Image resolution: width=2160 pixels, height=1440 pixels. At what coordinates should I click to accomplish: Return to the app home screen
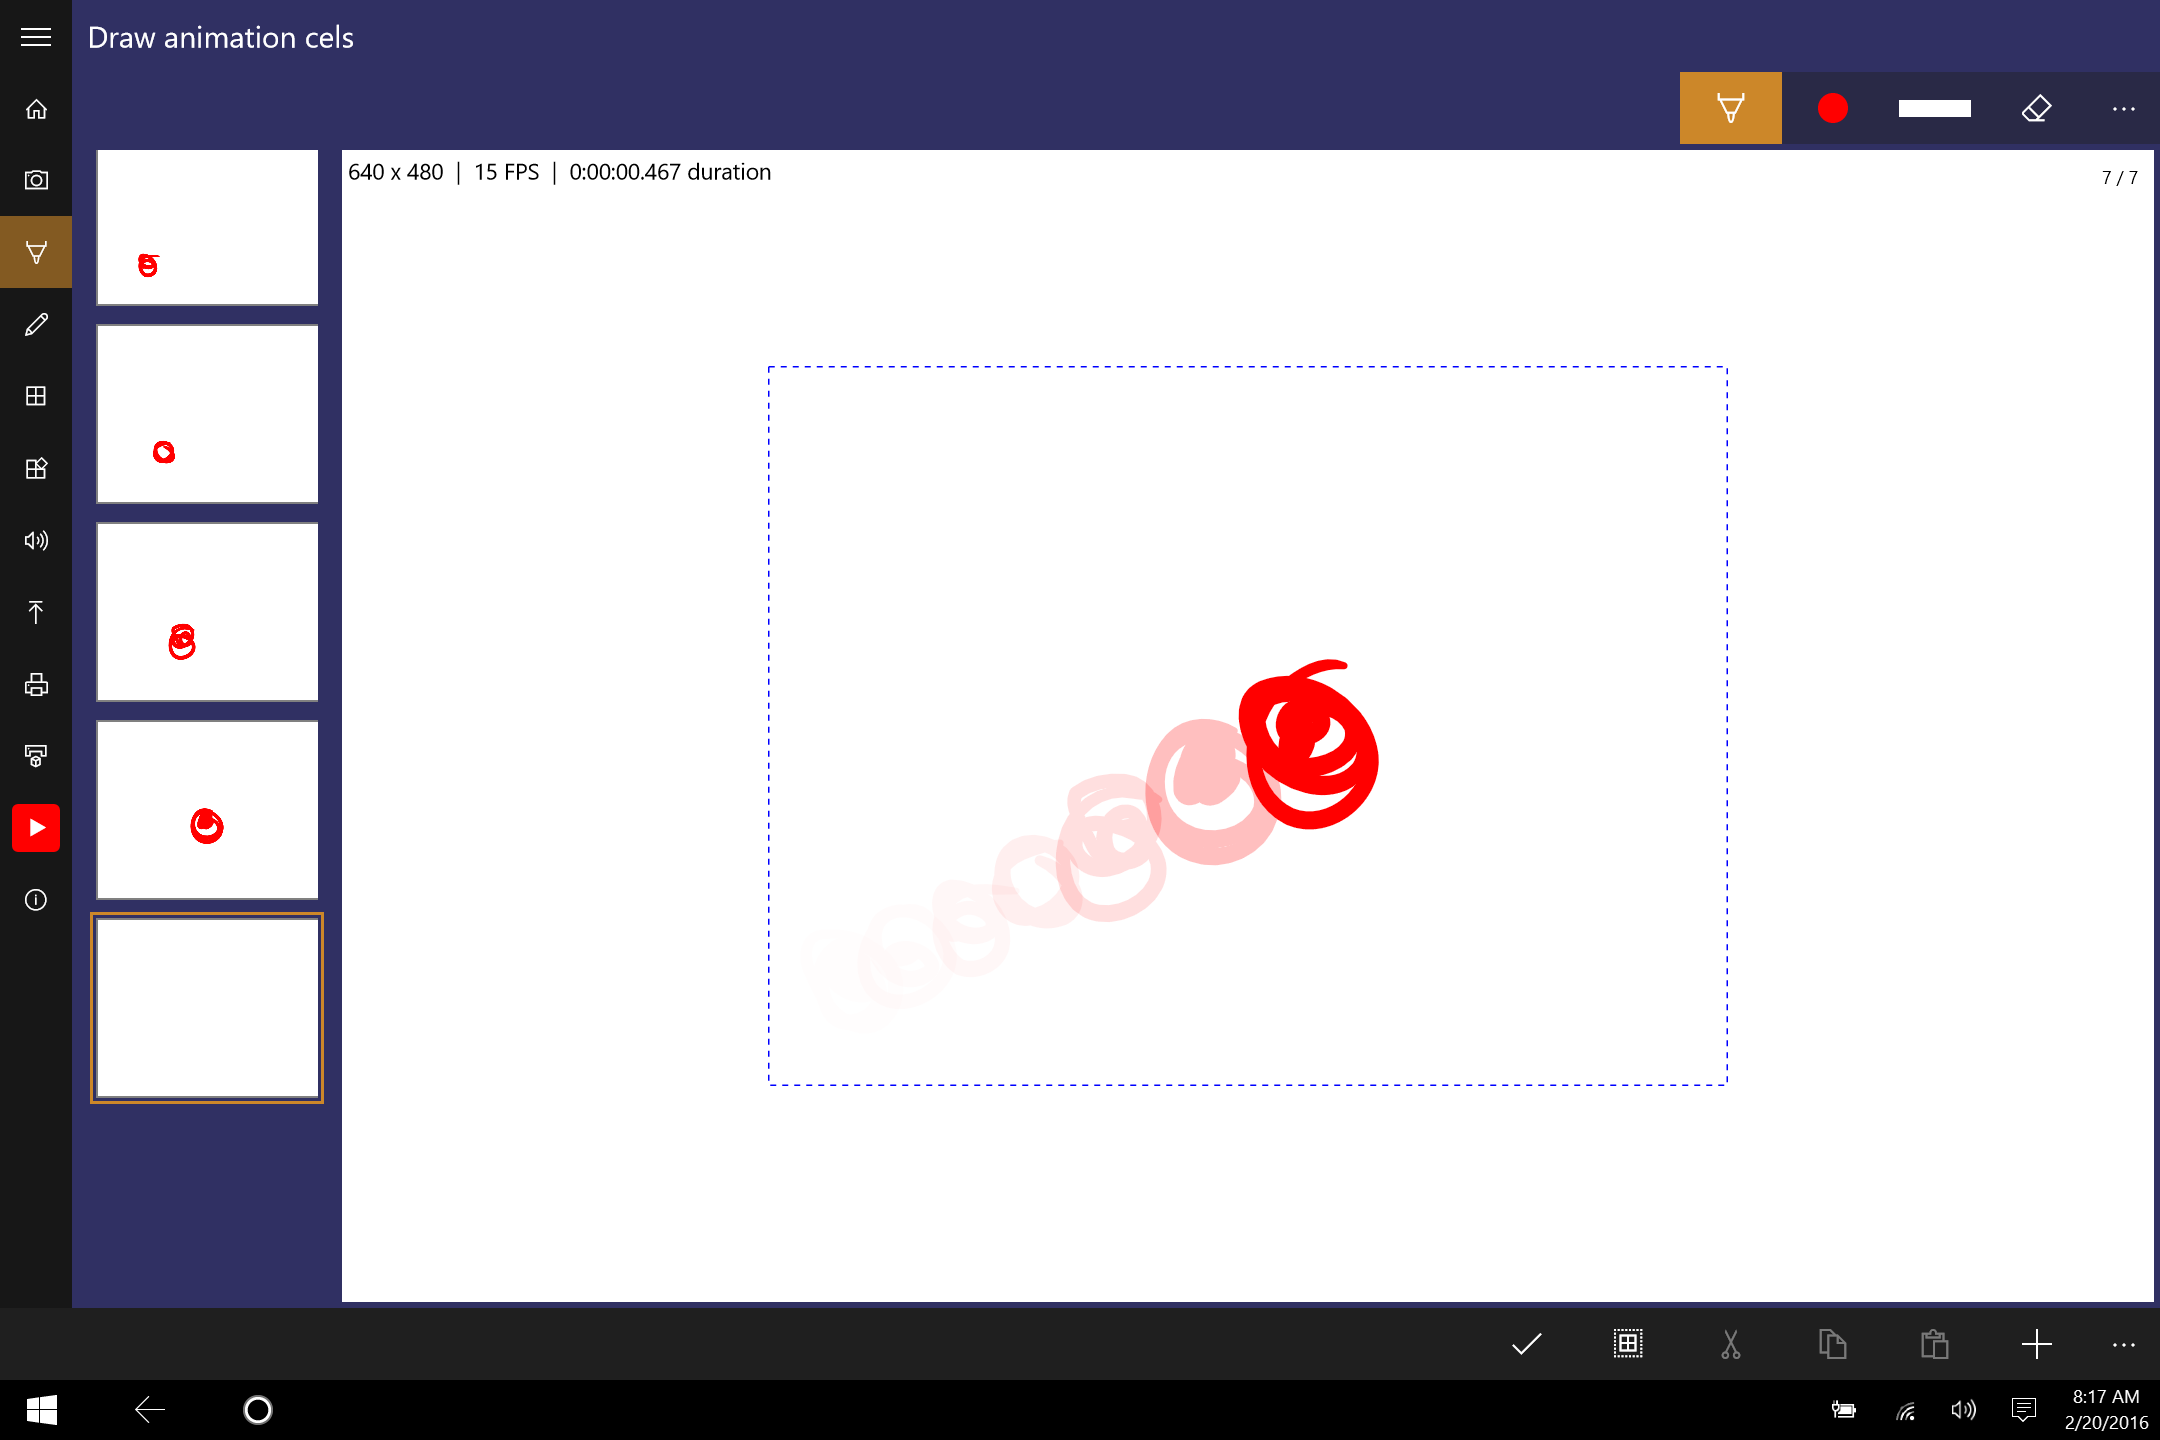click(36, 109)
